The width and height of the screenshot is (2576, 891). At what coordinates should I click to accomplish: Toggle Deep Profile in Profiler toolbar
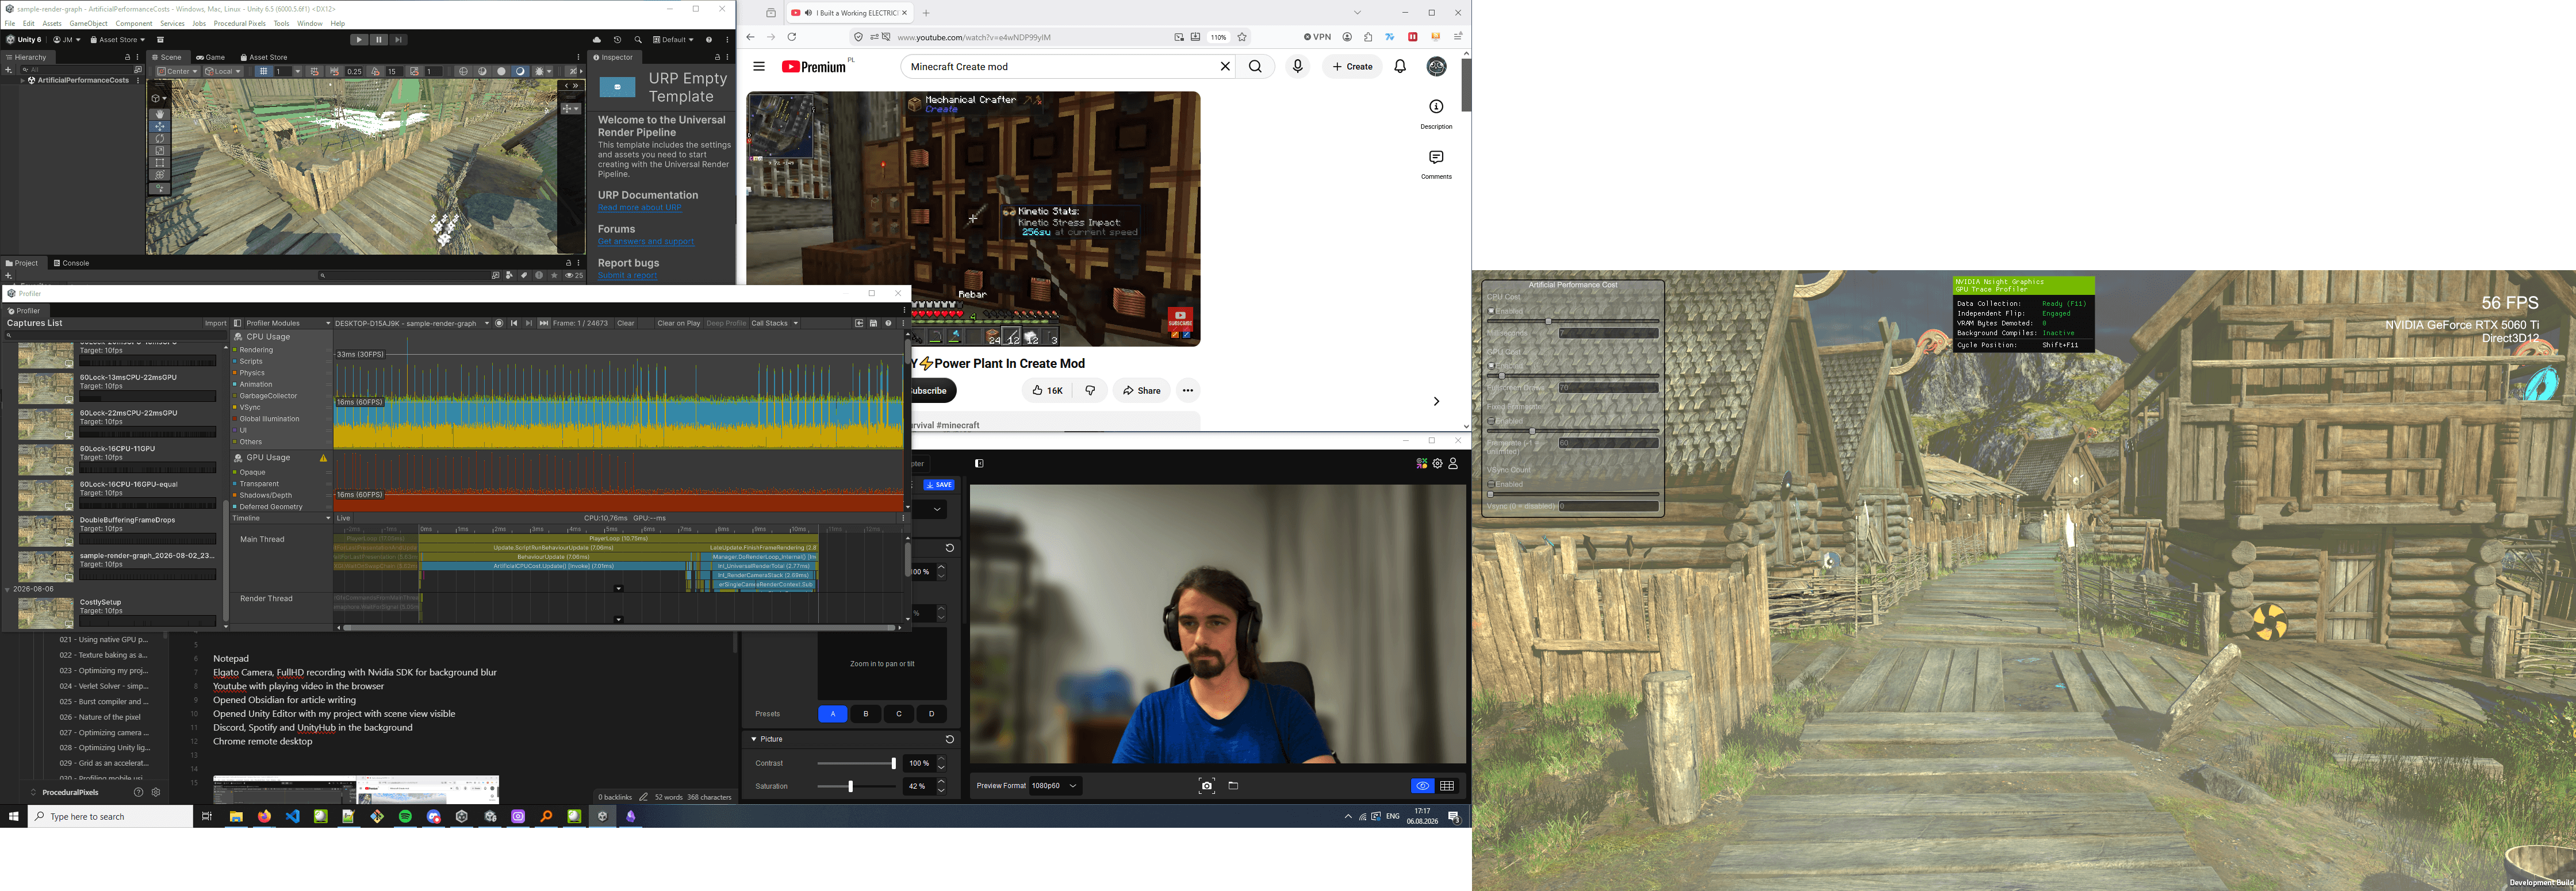[x=726, y=323]
